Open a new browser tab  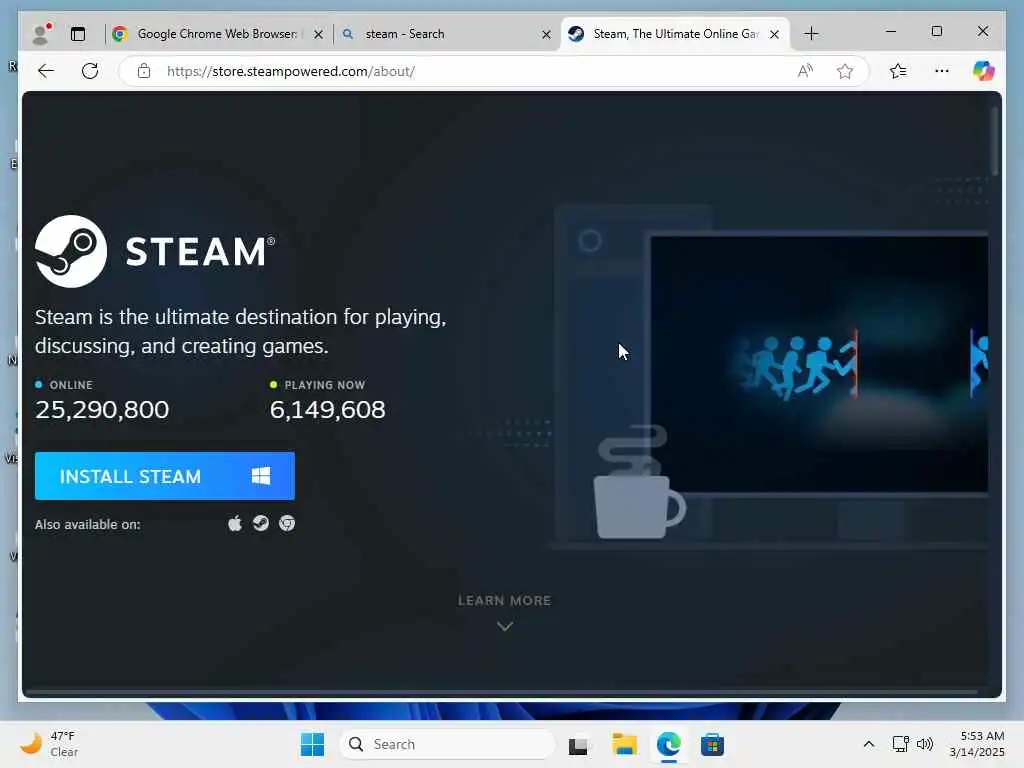point(811,33)
